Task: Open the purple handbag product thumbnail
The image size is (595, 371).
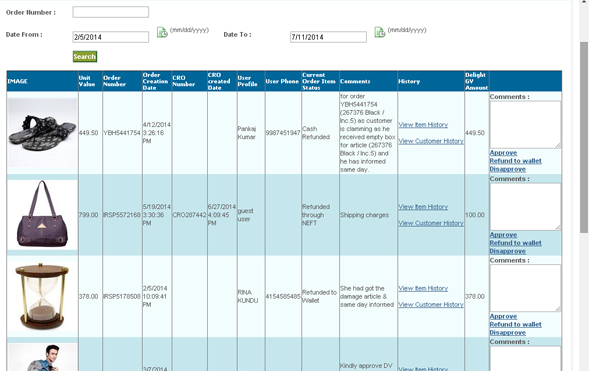Action: 42,214
